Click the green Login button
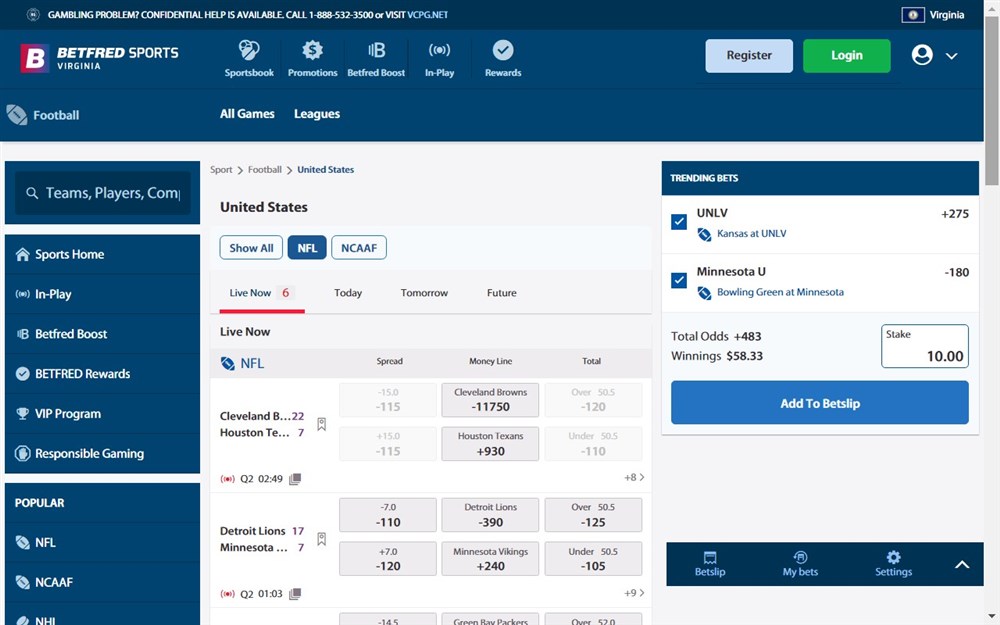This screenshot has height=625, width=1000. (x=846, y=55)
